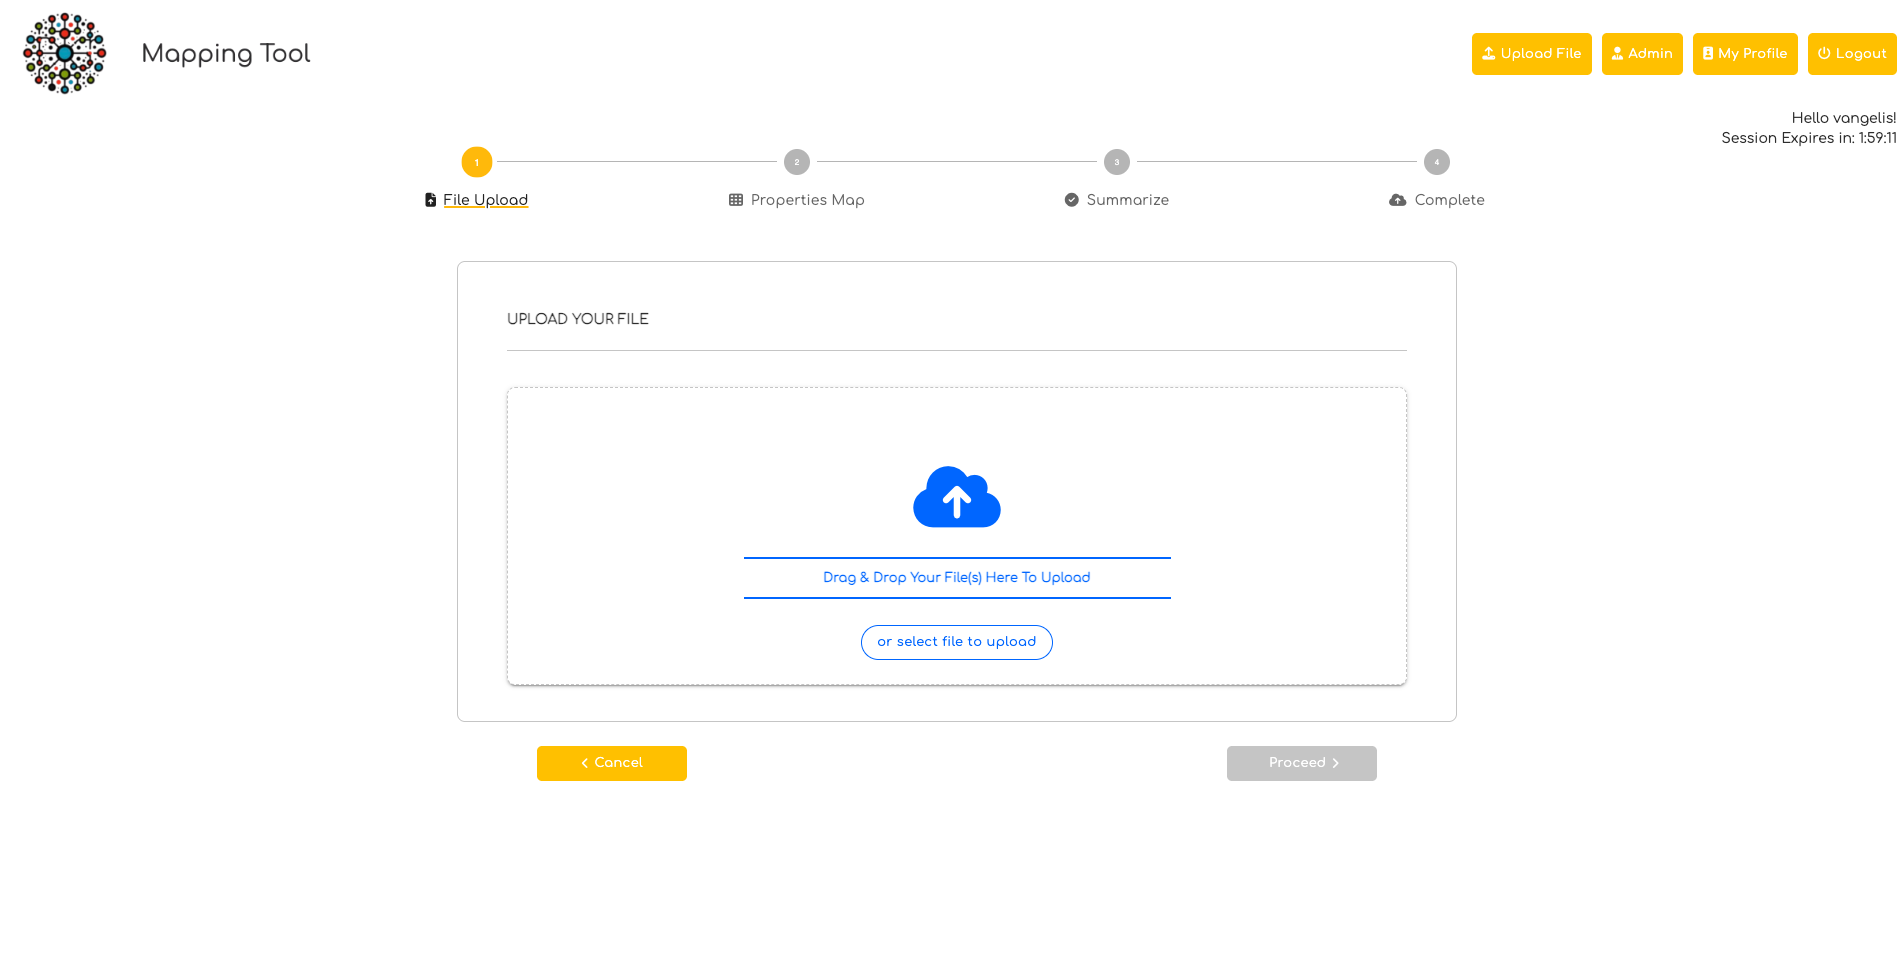Click step 4 circle for Complete
The height and width of the screenshot is (959, 1902).
coord(1436,161)
